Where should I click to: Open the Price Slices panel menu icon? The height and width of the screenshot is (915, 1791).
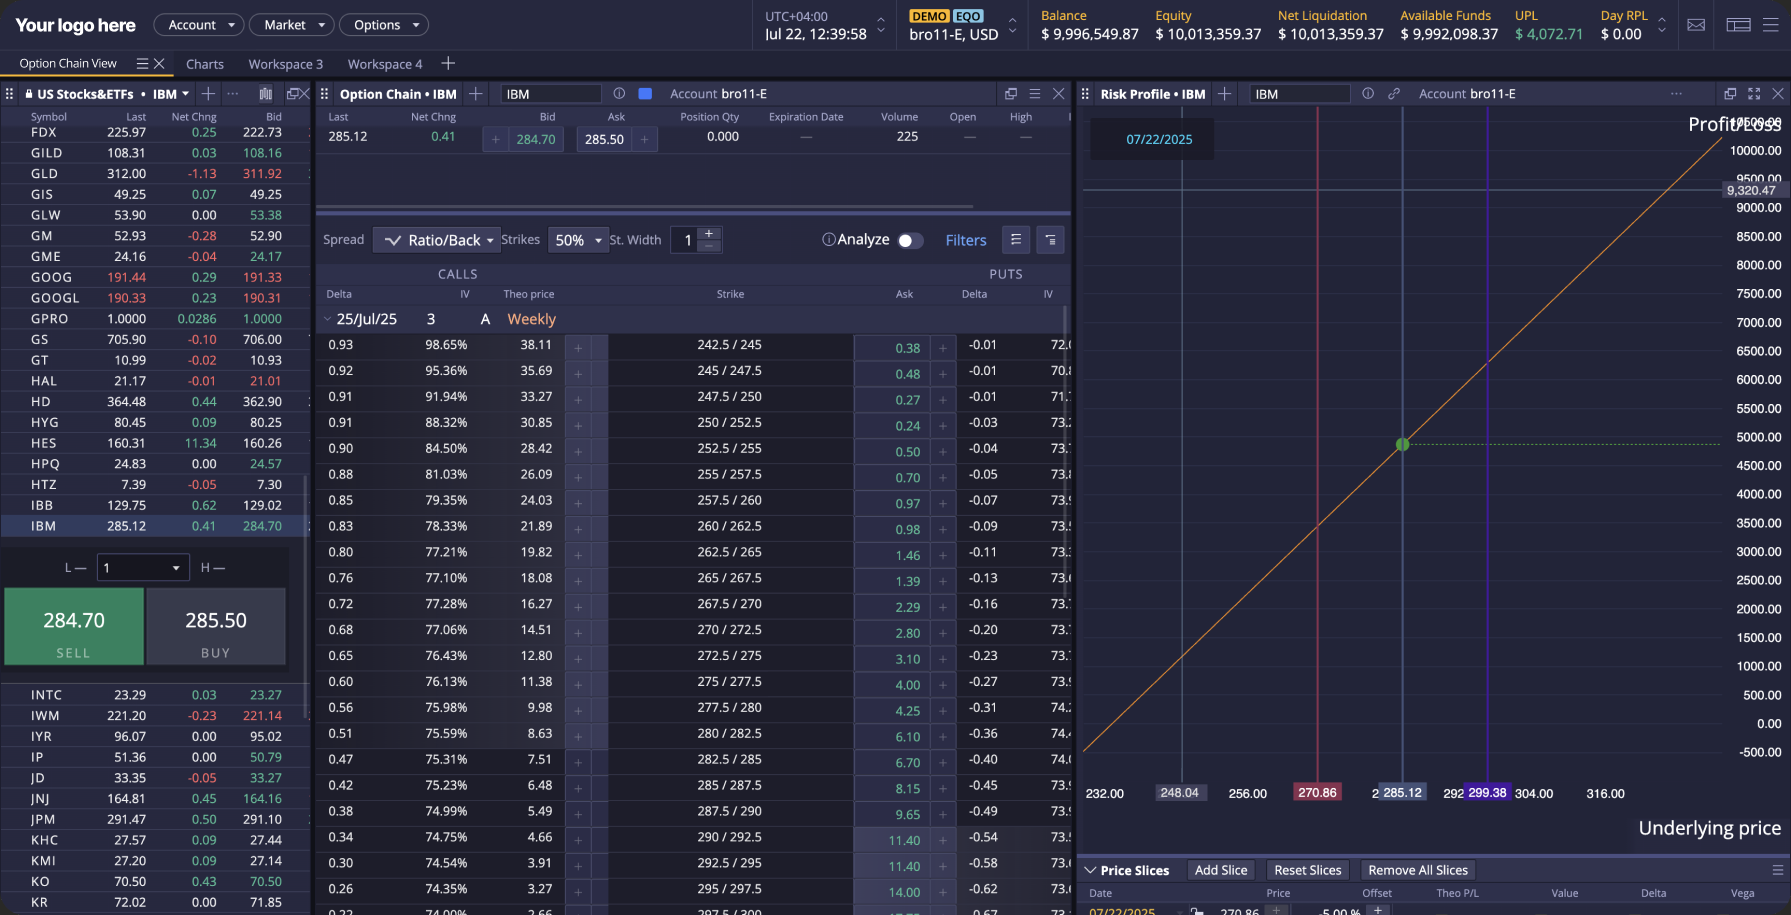1777,870
